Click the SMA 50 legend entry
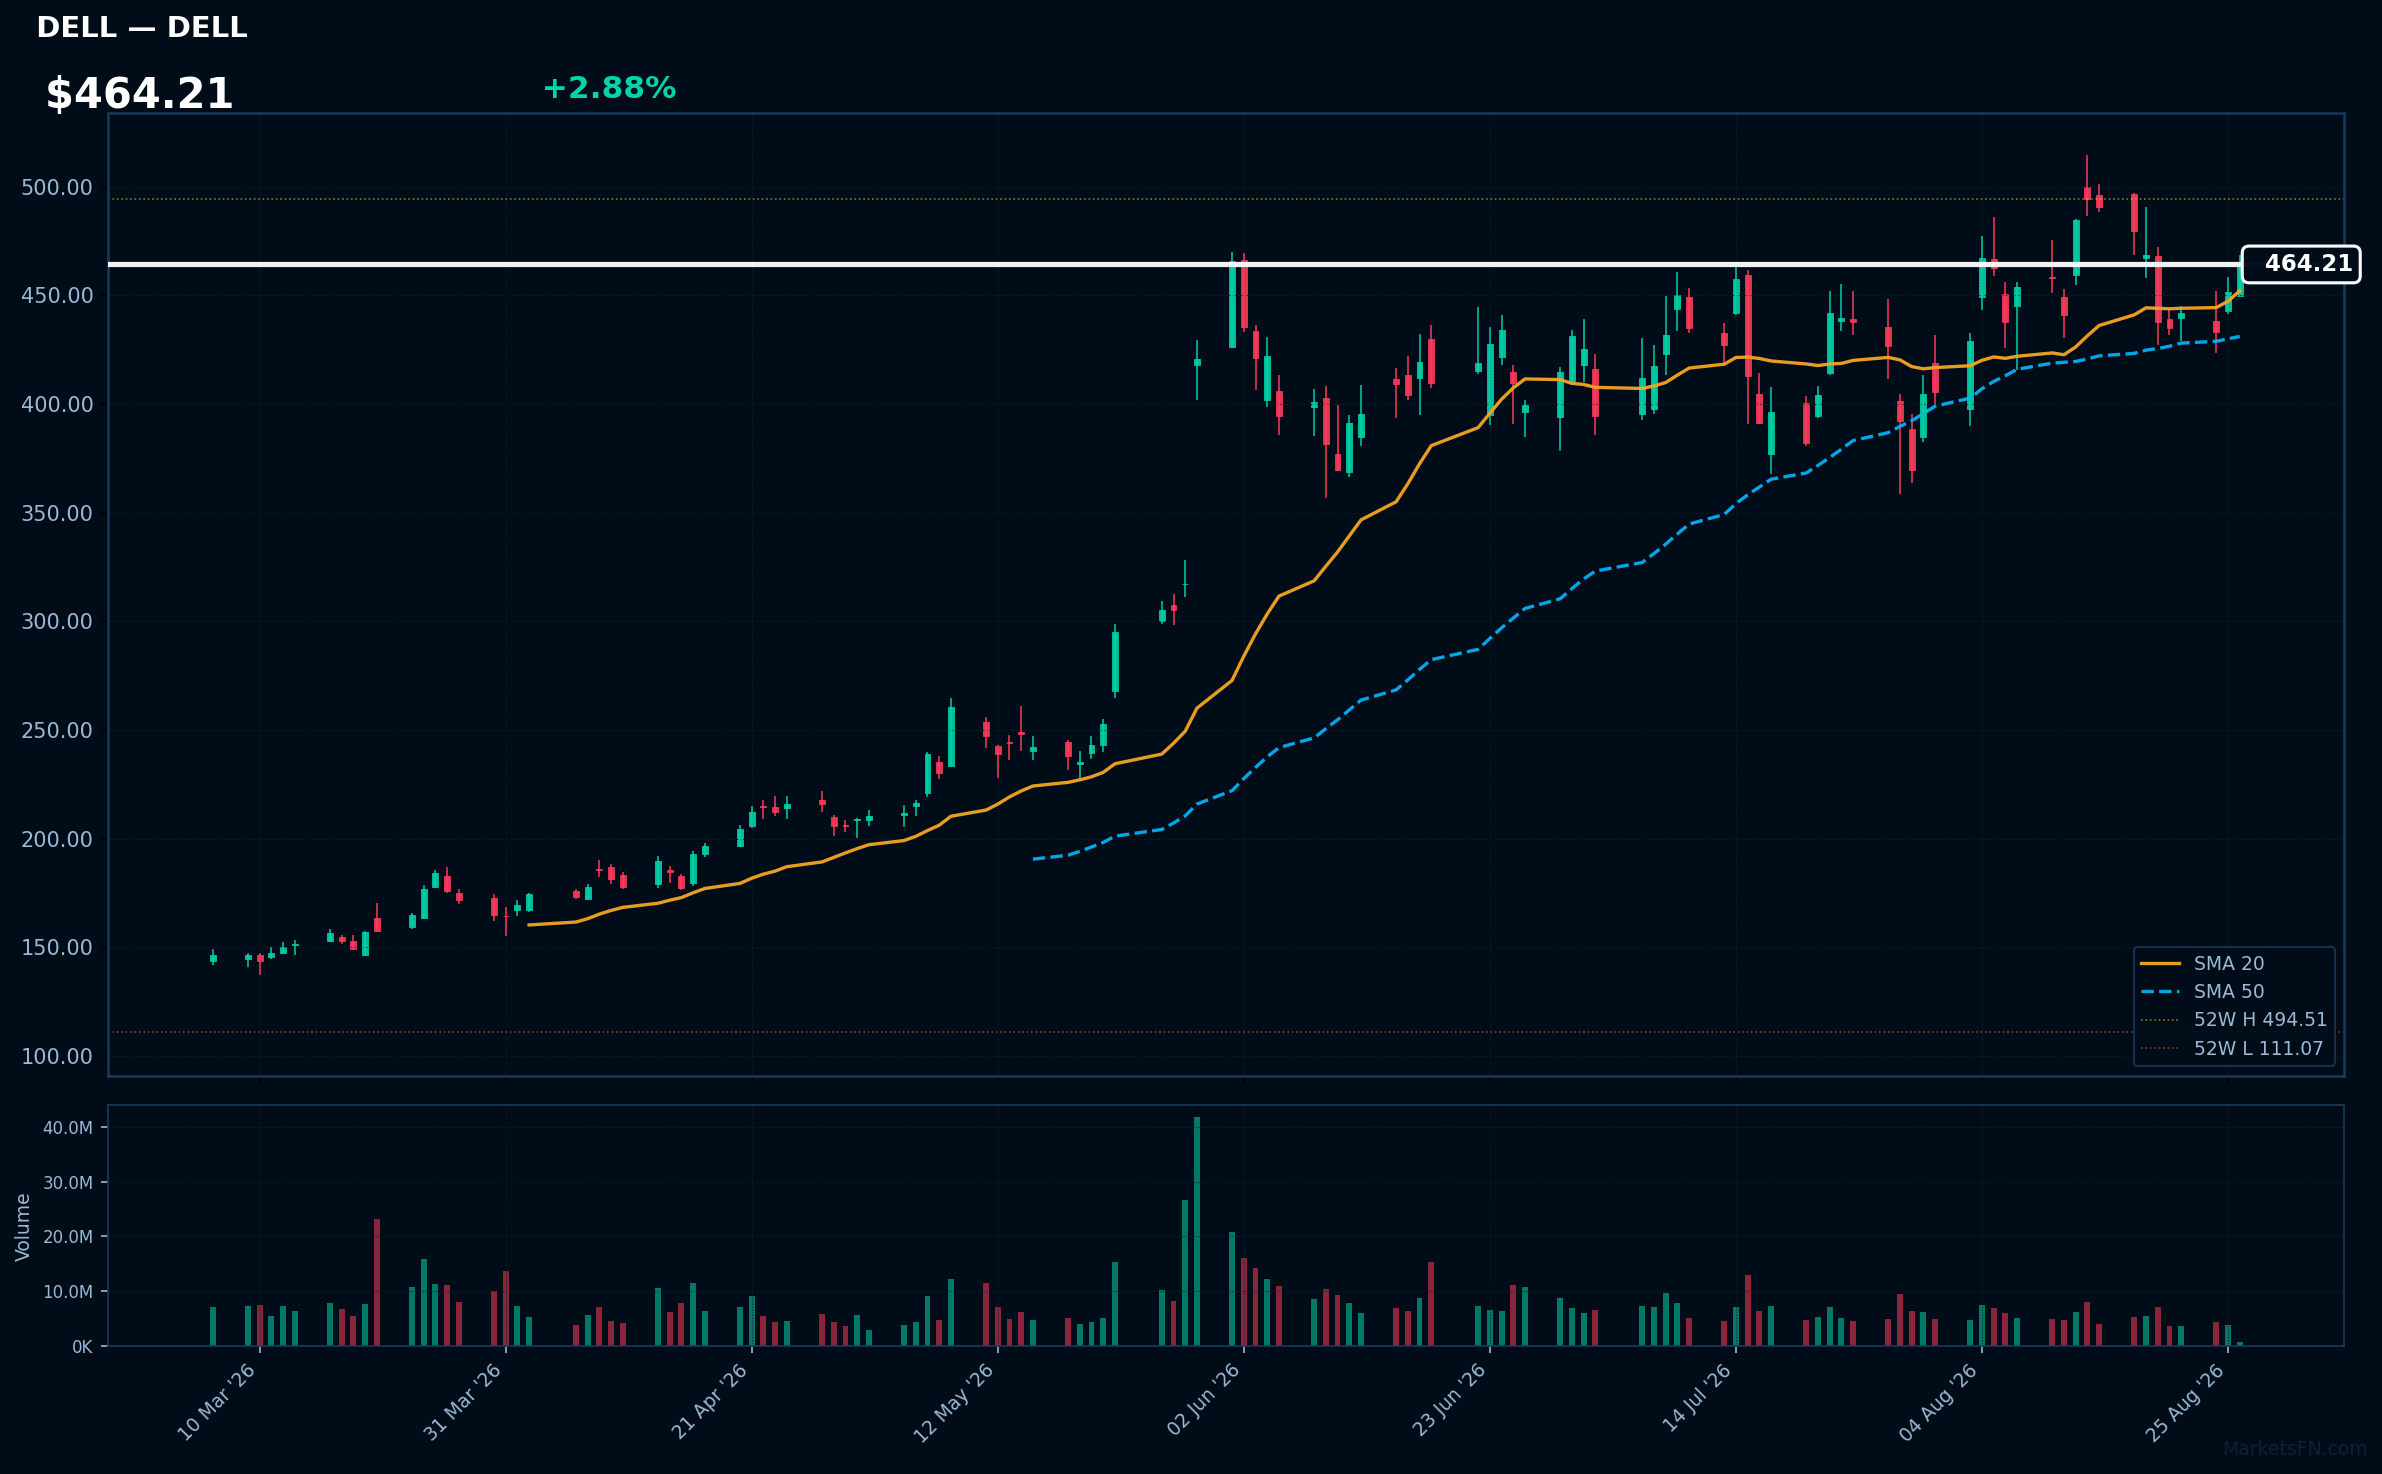This screenshot has width=2382, height=1474. (2229, 991)
